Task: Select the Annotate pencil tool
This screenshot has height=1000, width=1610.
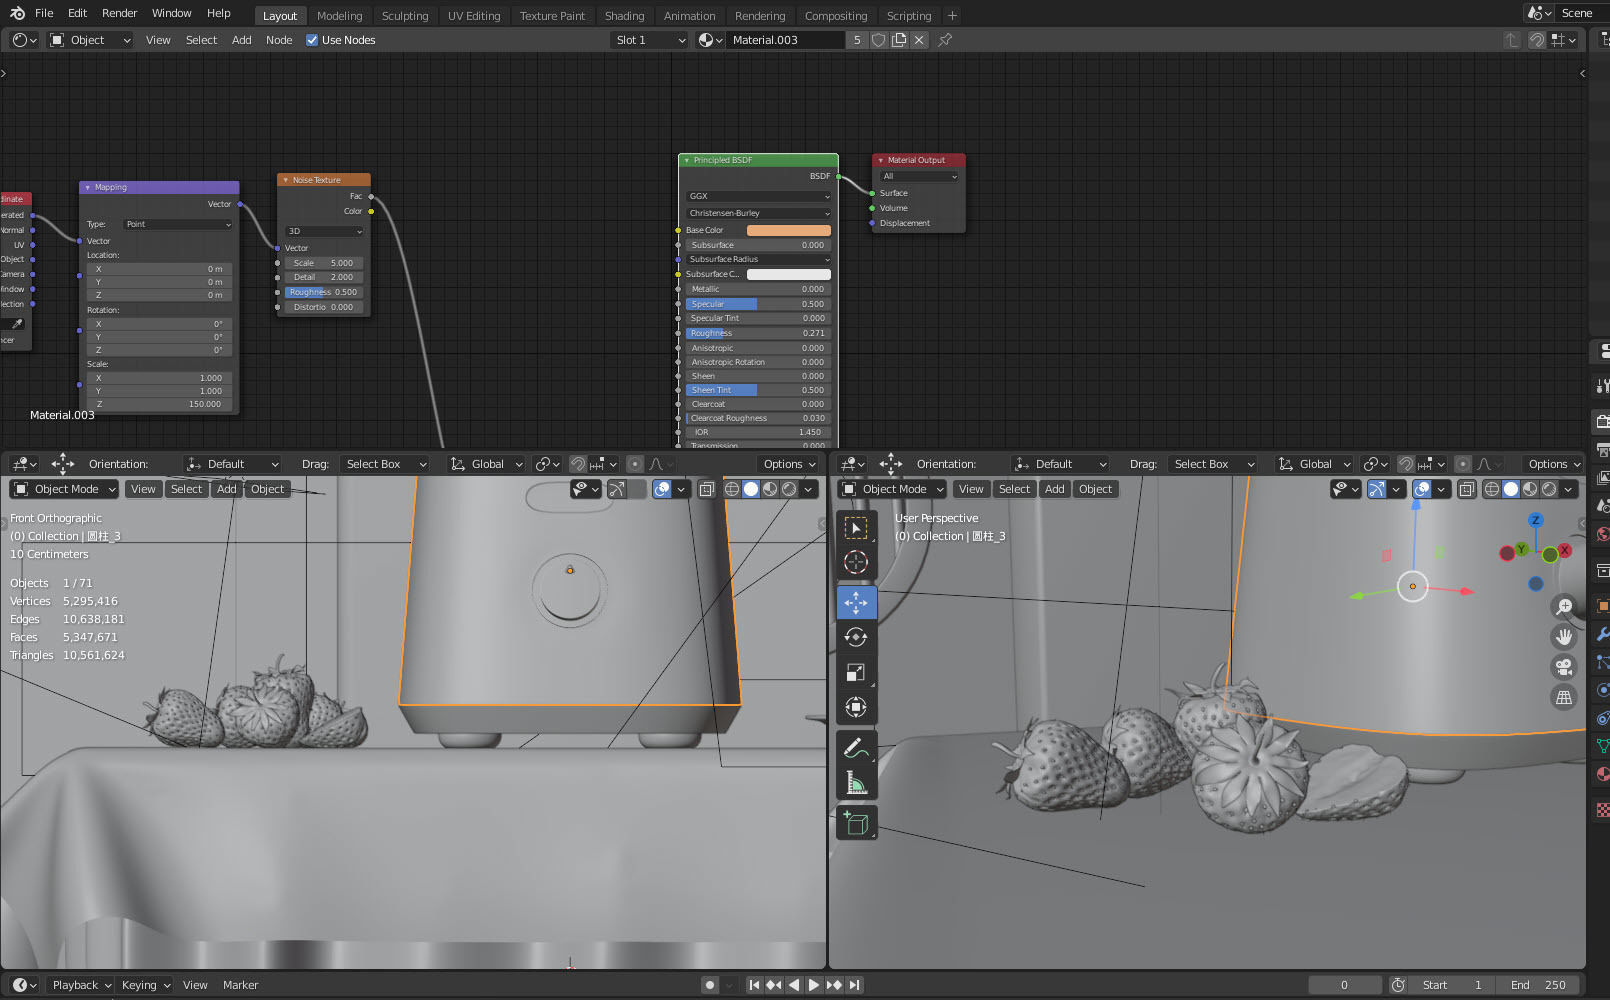Action: click(x=856, y=747)
